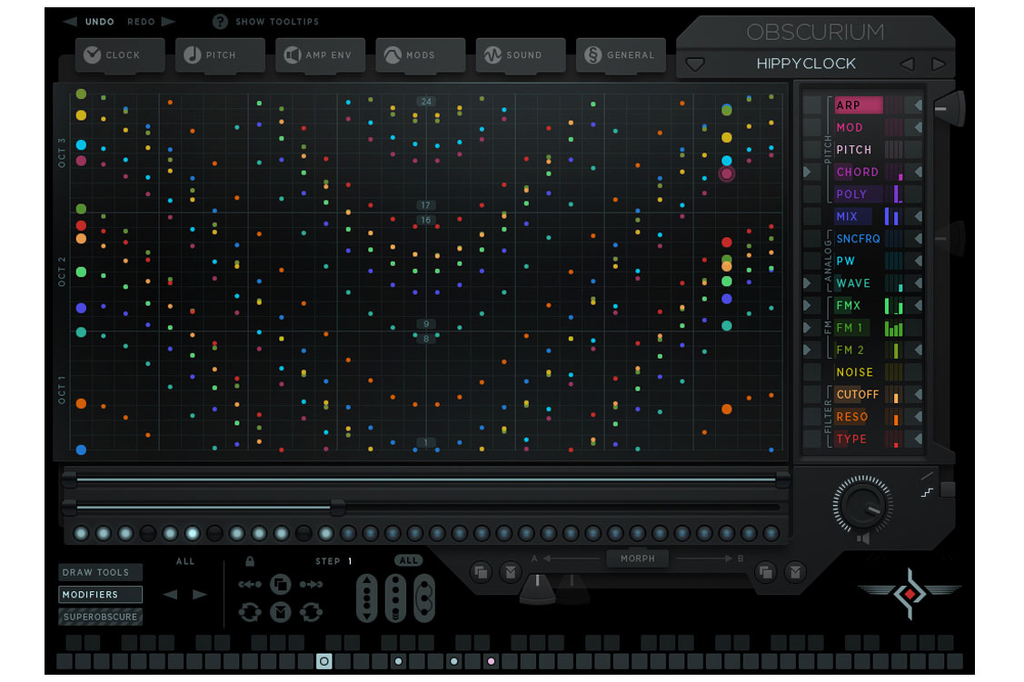Click the copy icon between shift arrows
This screenshot has height=682, width=1024.
coord(280,583)
